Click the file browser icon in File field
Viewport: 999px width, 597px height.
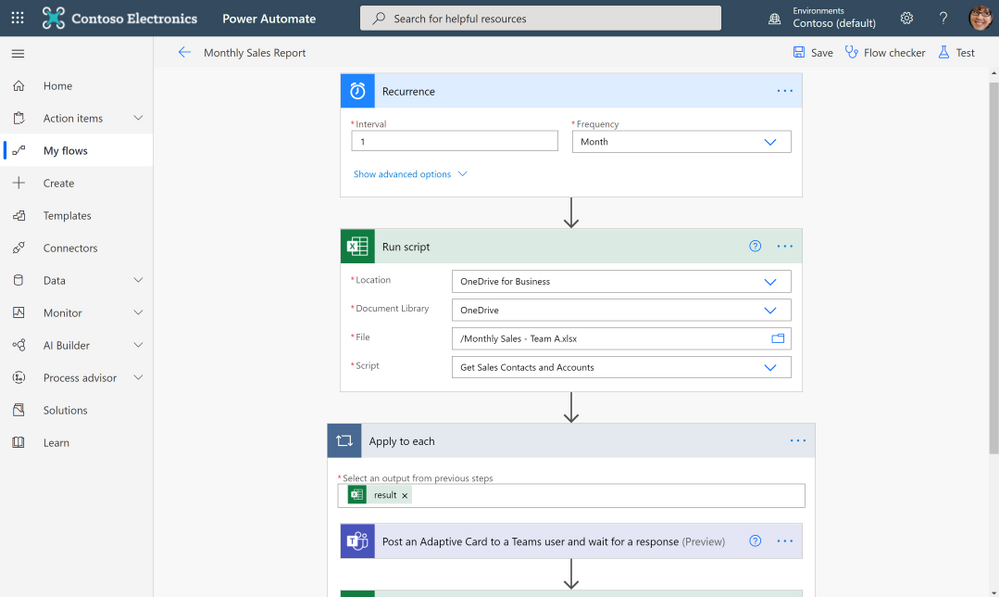point(777,338)
